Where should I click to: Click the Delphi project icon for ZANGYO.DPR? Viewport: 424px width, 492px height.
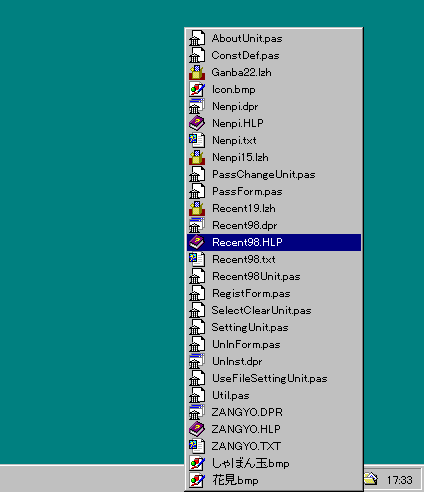point(197,412)
